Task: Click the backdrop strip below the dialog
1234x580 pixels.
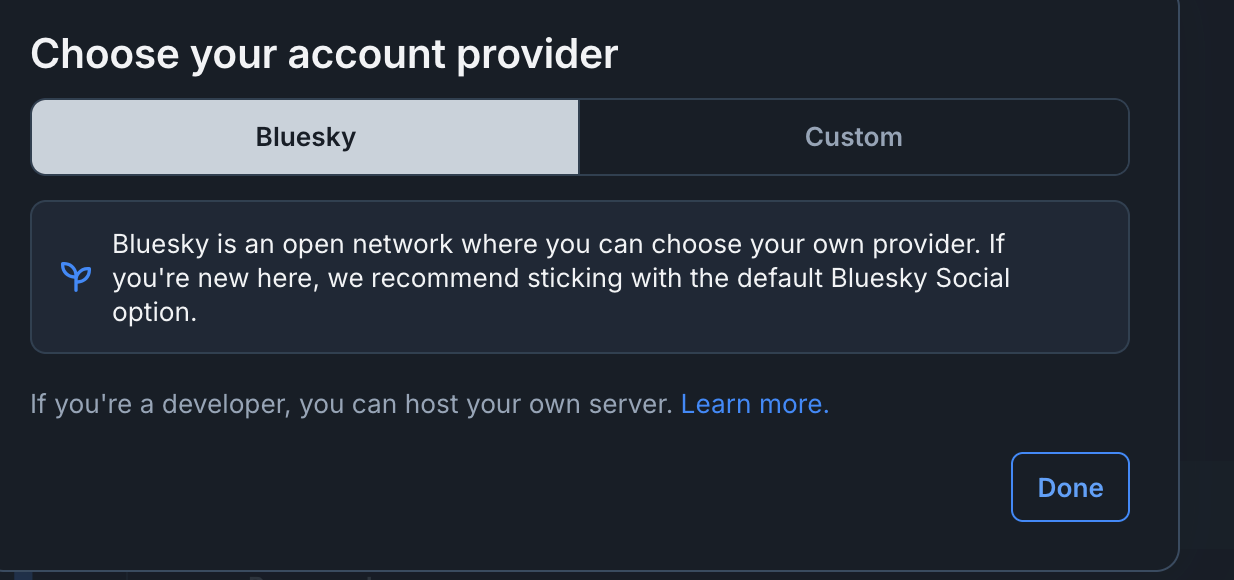Action: tap(600, 576)
